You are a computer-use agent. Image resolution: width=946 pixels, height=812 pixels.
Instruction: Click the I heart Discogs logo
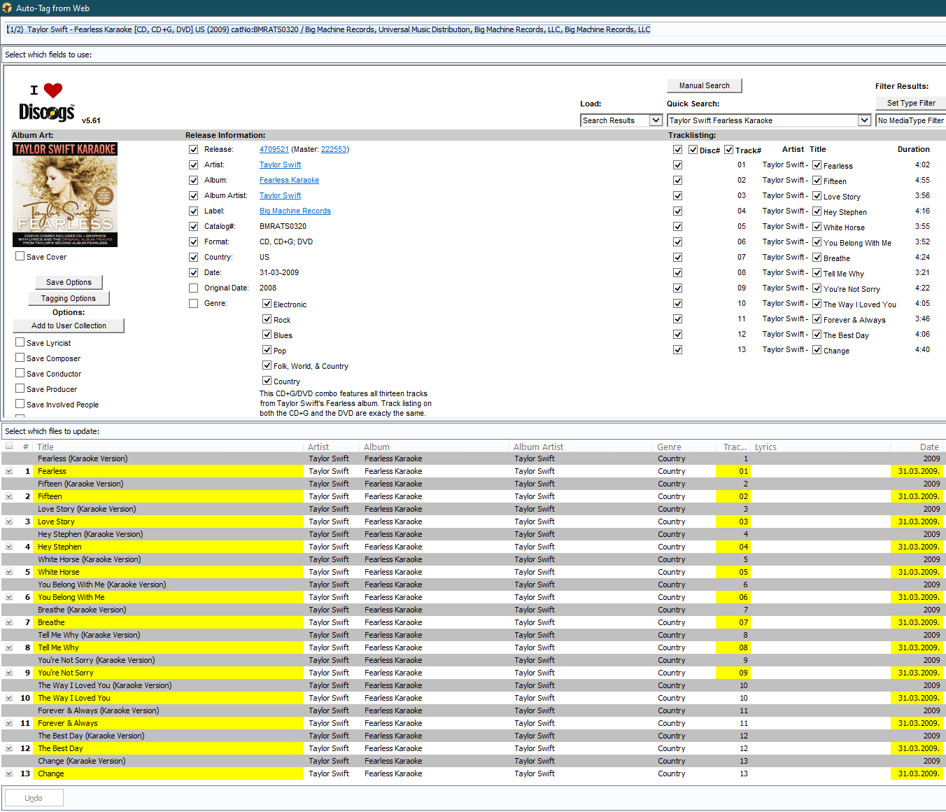(45, 102)
